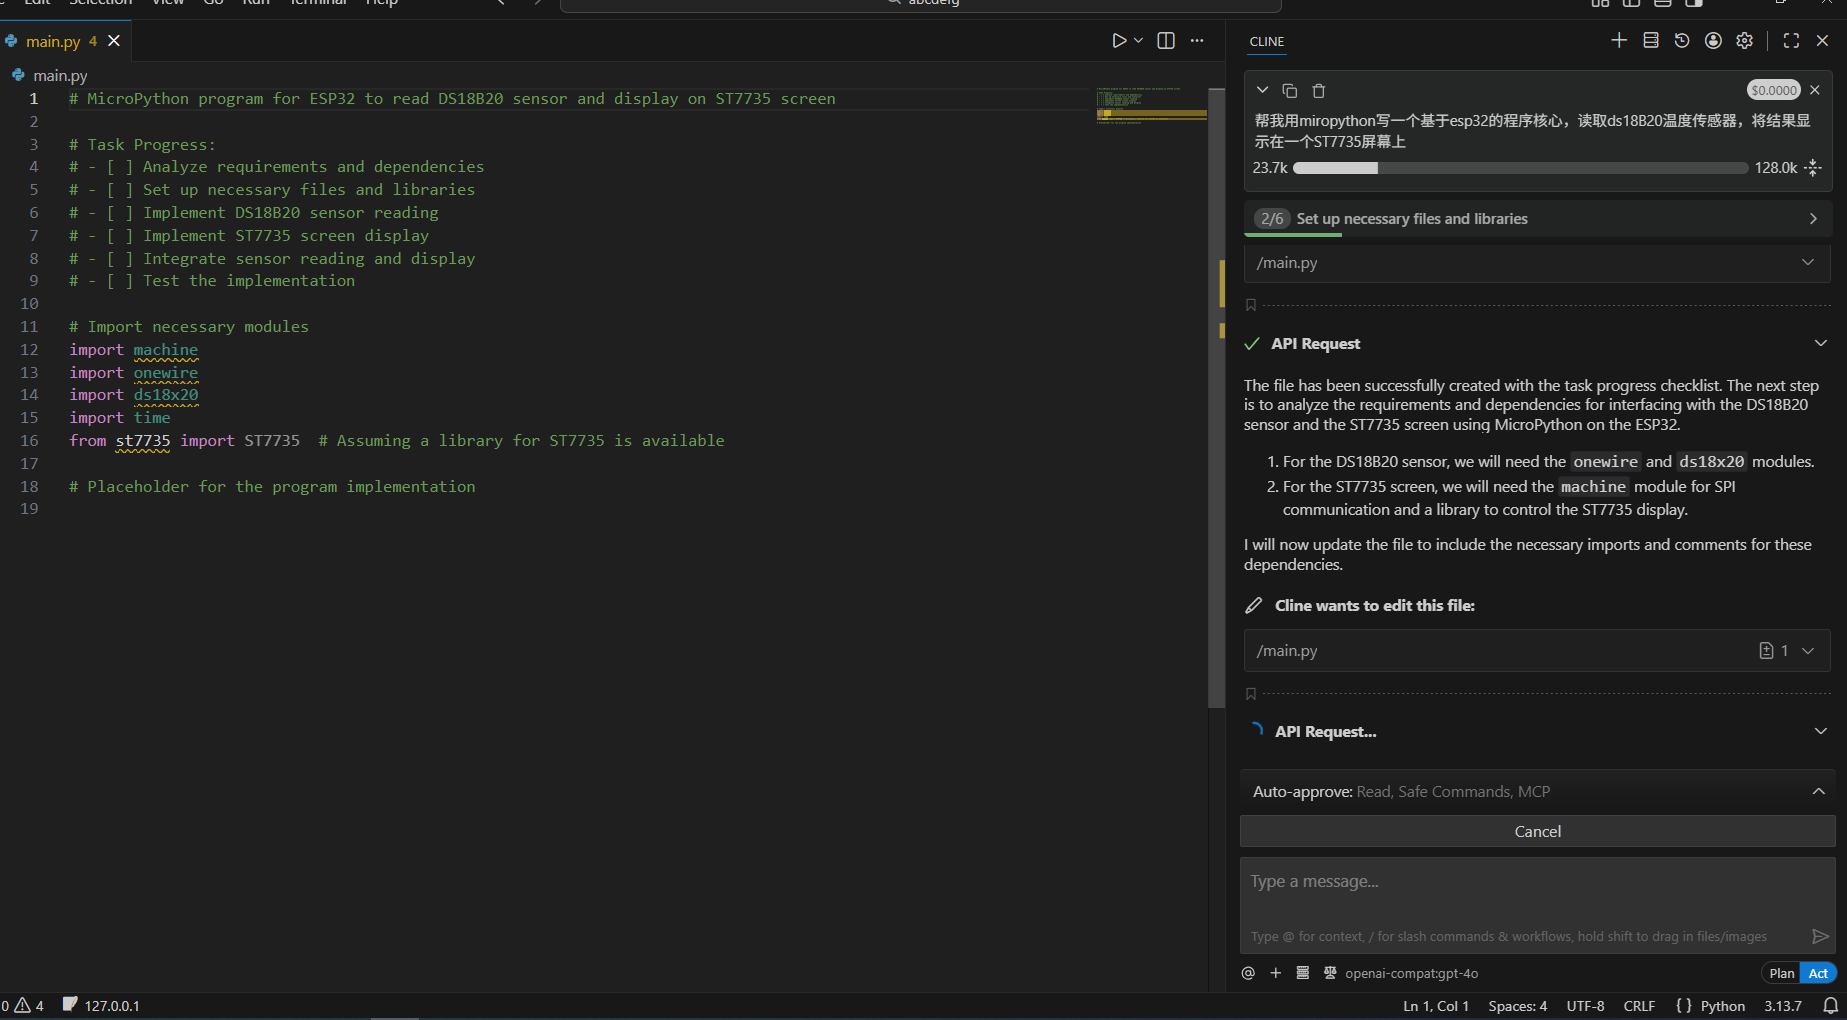
Task: Close the current task with X
Action: (1815, 90)
